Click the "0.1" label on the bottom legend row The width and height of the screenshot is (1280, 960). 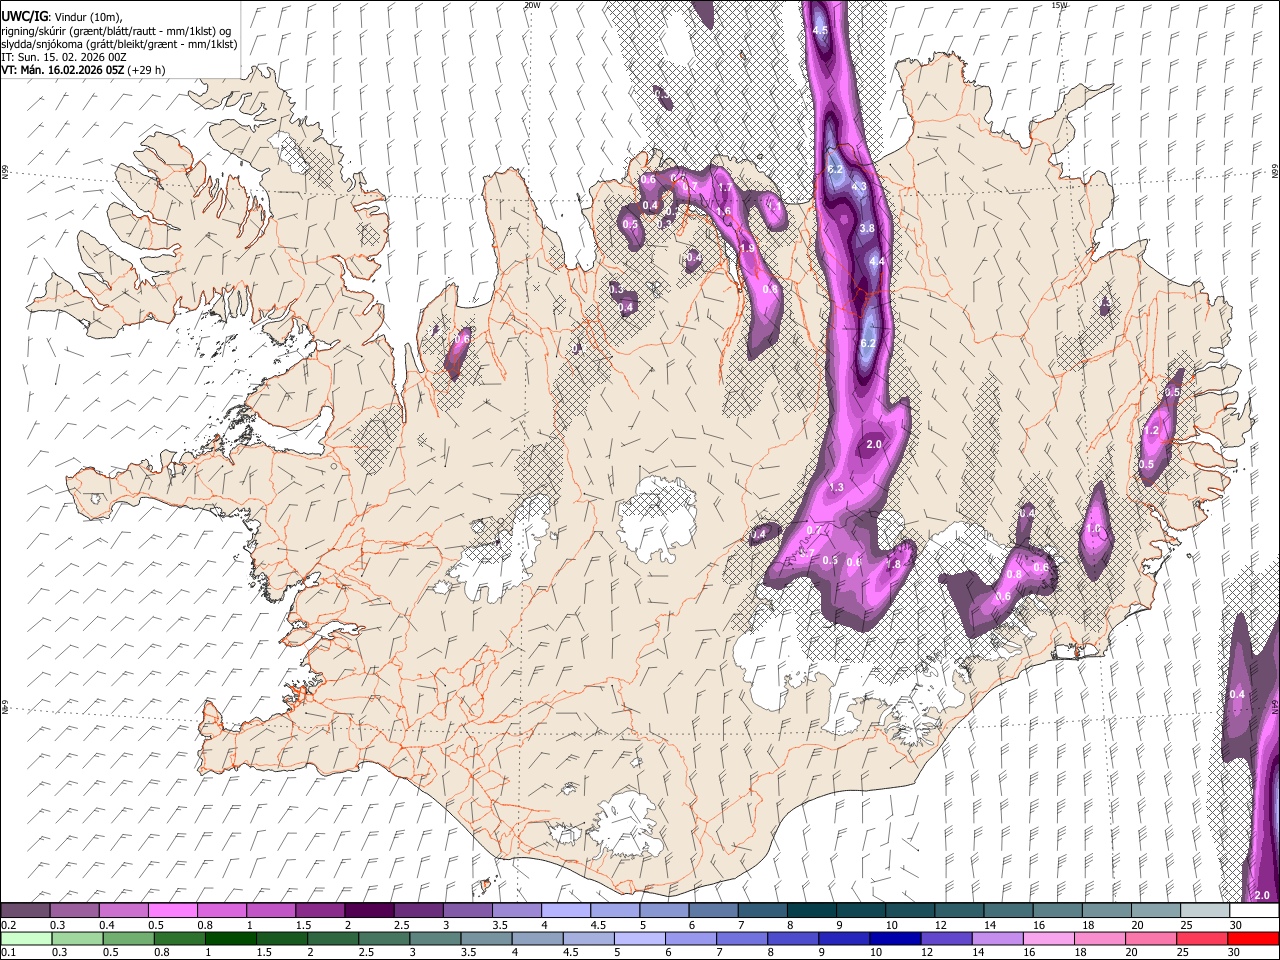7,952
